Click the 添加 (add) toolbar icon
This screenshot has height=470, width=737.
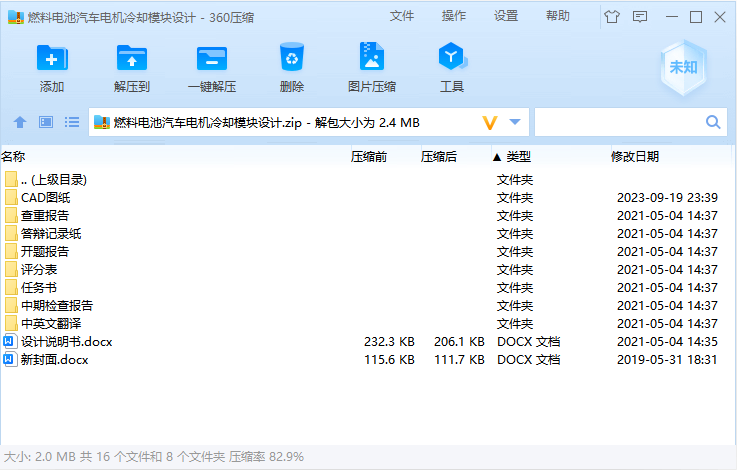52,58
